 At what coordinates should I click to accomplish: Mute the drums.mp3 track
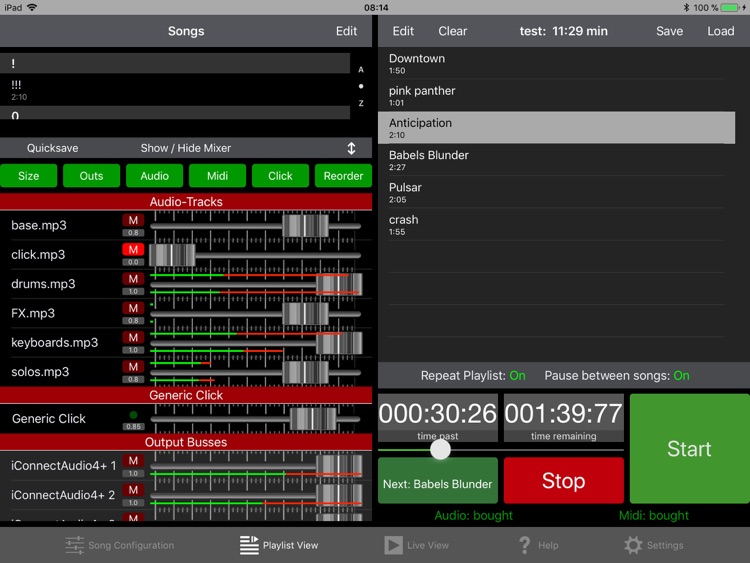pyautogui.click(x=133, y=278)
